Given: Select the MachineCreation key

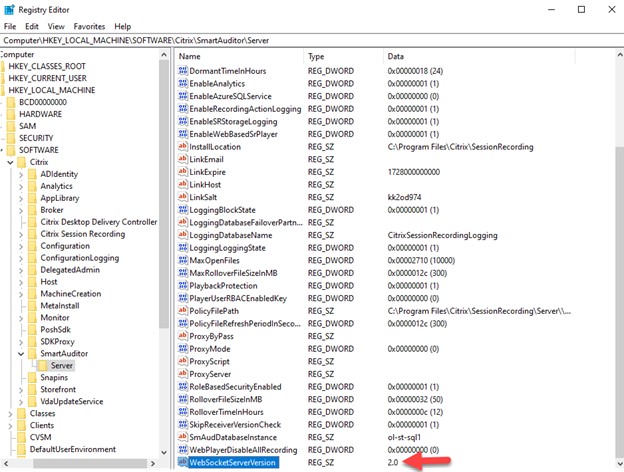Looking at the screenshot, I should point(71,294).
